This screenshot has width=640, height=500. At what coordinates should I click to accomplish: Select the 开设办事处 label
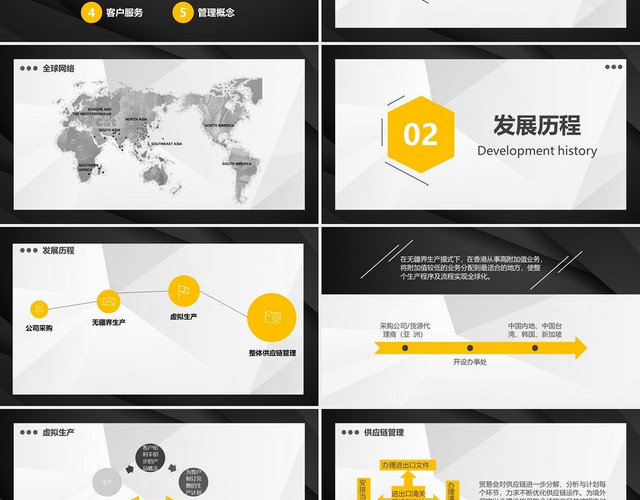[x=470, y=362]
